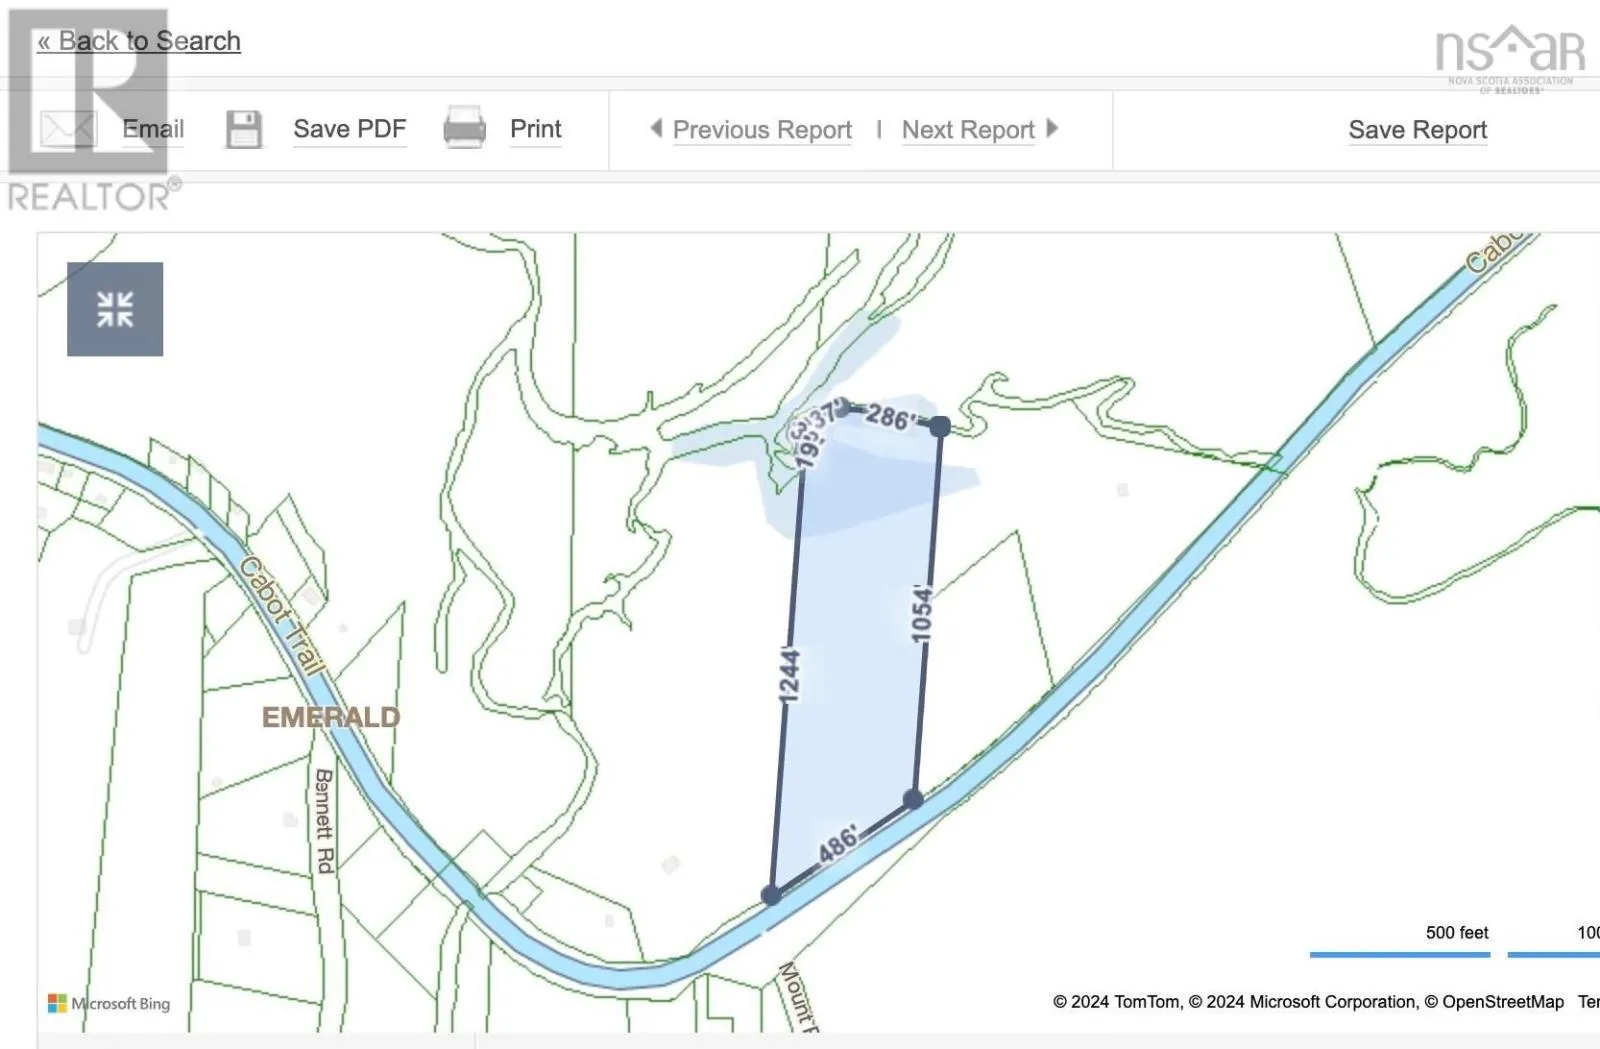Go to the Previous Report
Image resolution: width=1600 pixels, height=1049 pixels.
coord(761,130)
